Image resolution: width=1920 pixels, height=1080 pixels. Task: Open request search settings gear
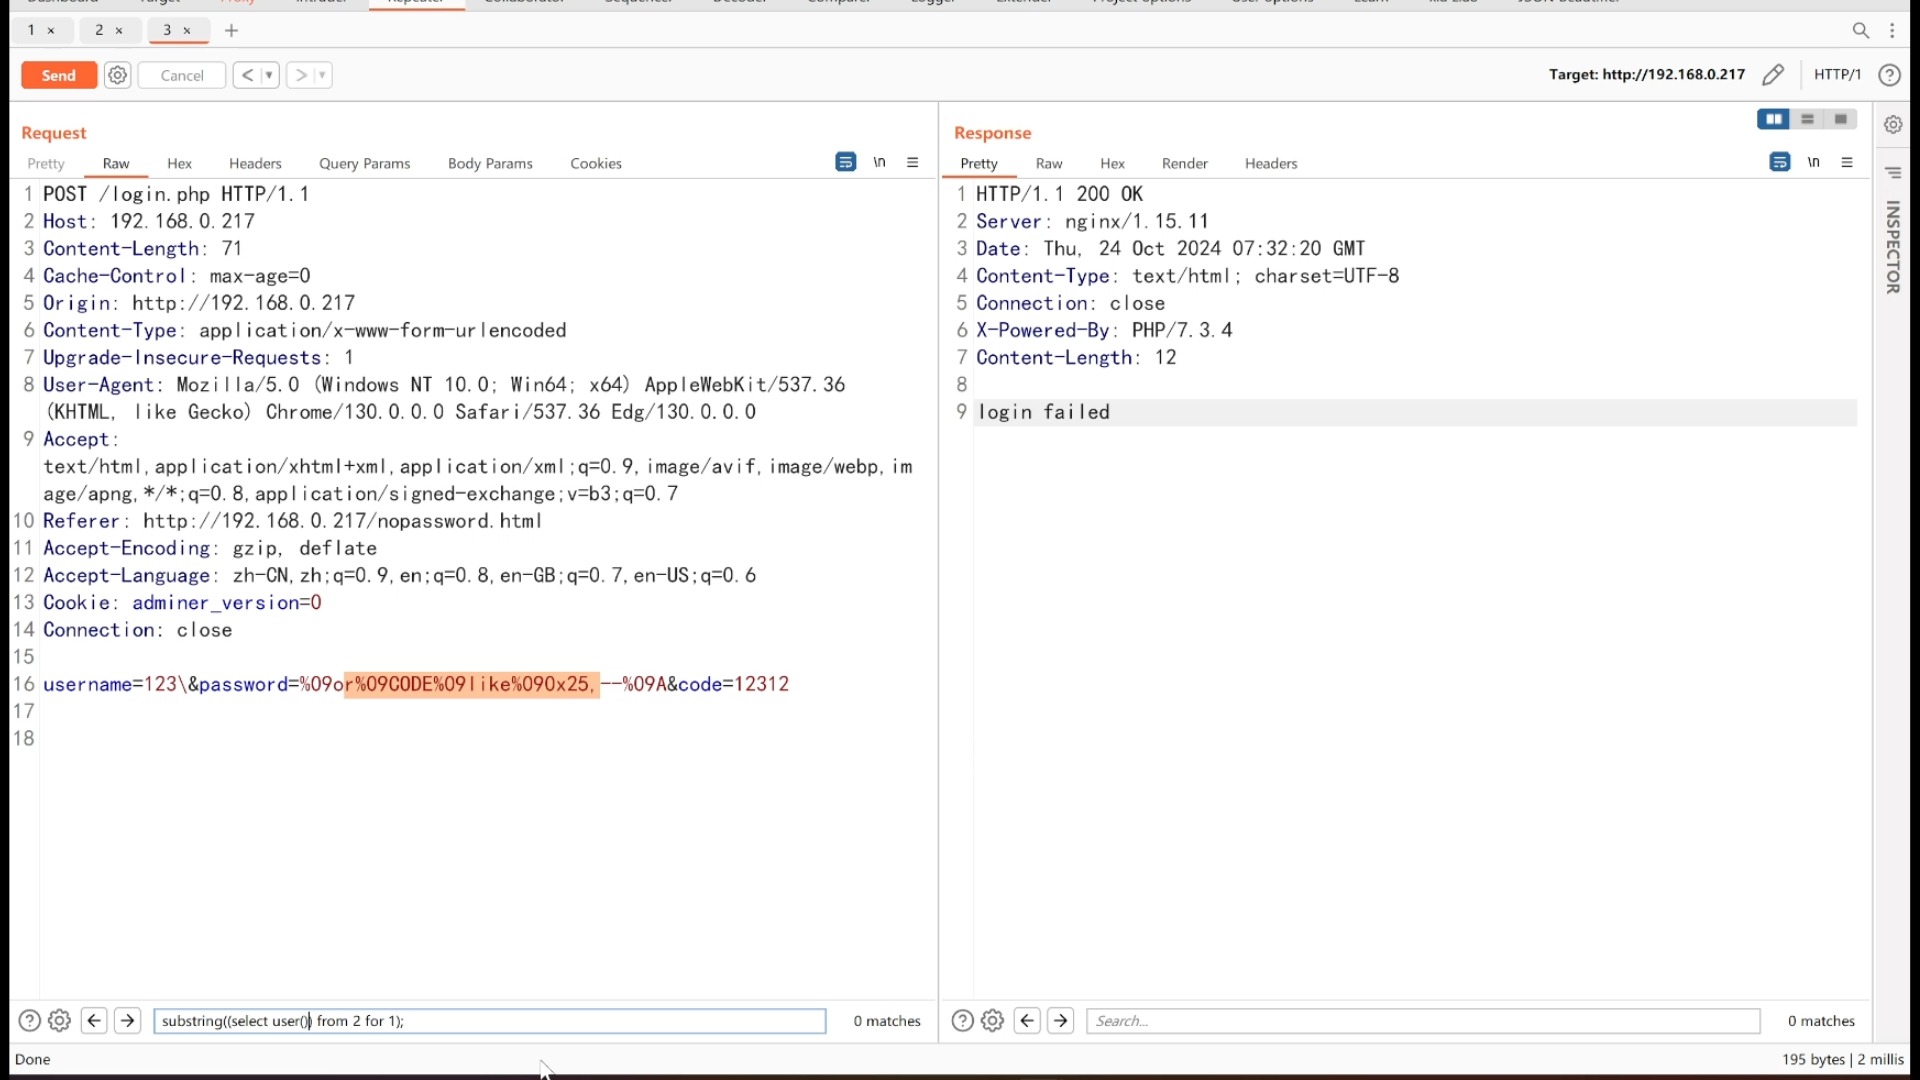[60, 1021]
